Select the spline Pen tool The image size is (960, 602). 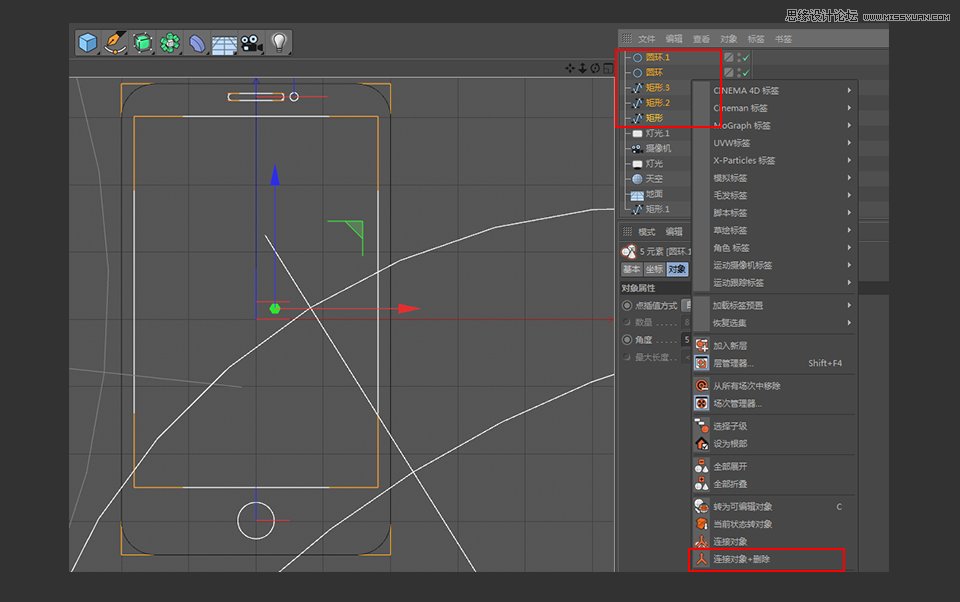pyautogui.click(x=115, y=43)
